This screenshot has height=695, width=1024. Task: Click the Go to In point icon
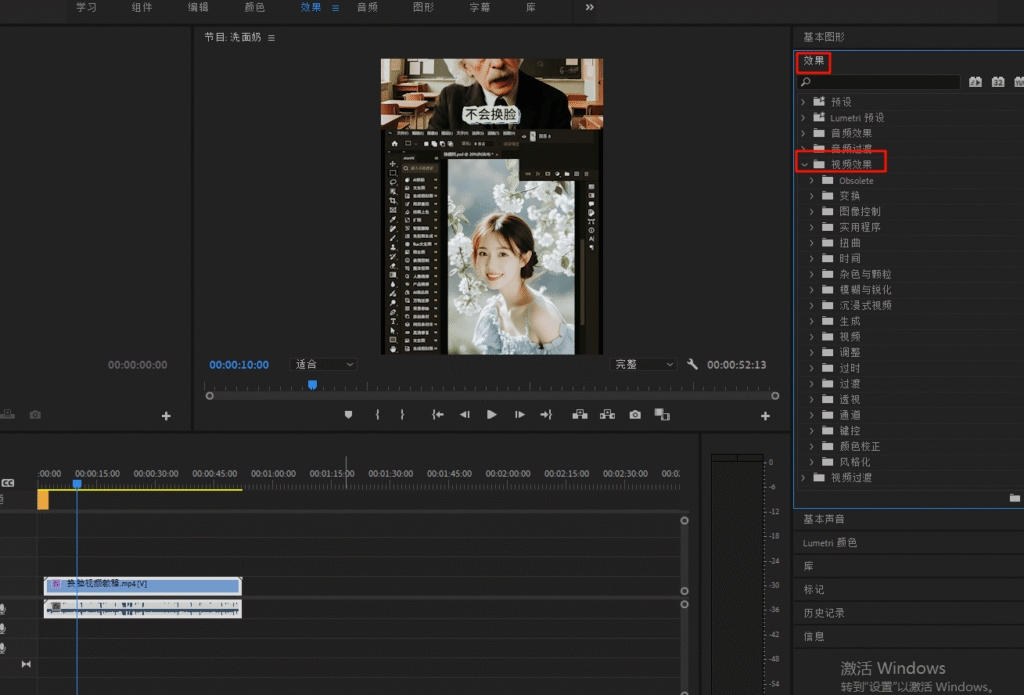[437, 414]
